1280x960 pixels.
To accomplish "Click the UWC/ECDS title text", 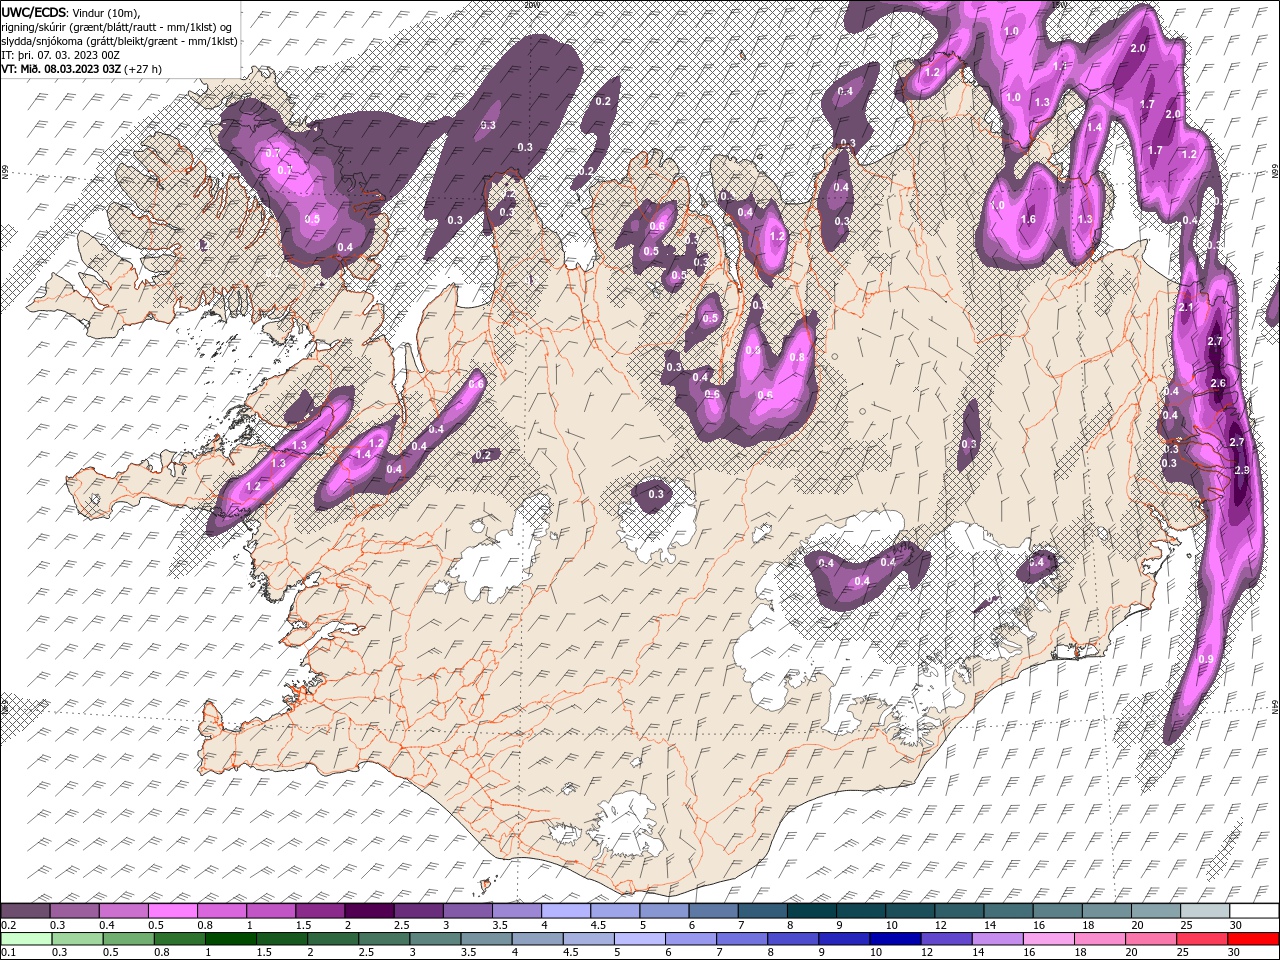I will [x=34, y=12].
